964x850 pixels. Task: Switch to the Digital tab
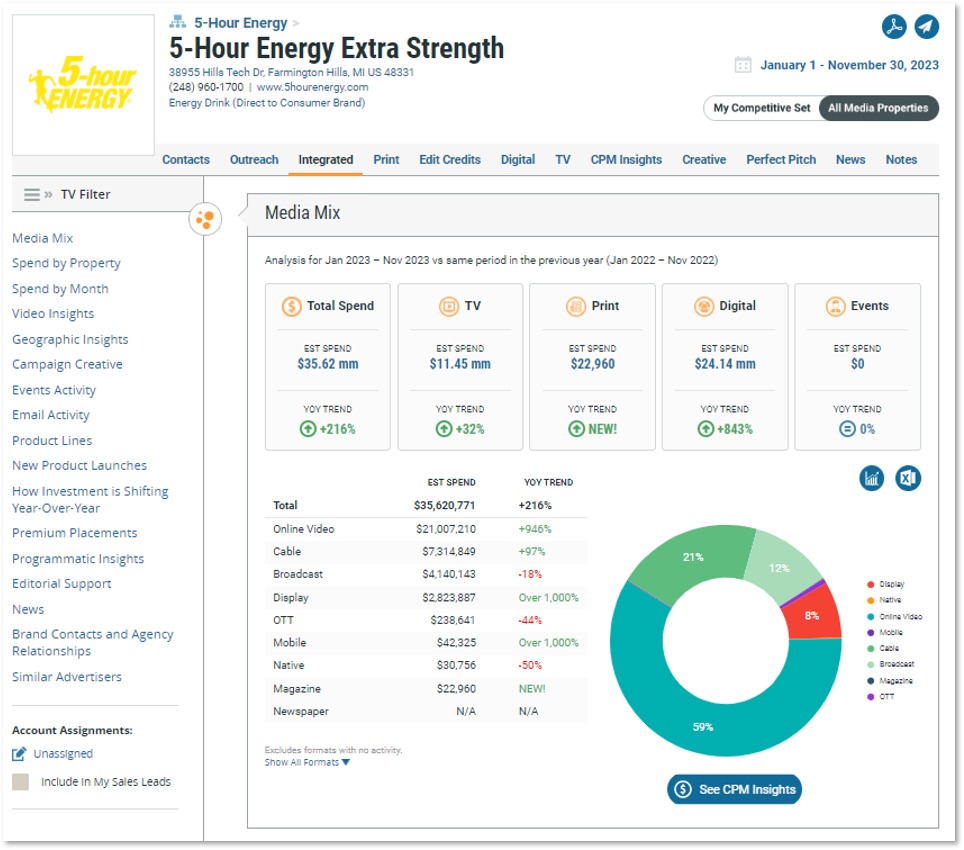click(x=518, y=160)
